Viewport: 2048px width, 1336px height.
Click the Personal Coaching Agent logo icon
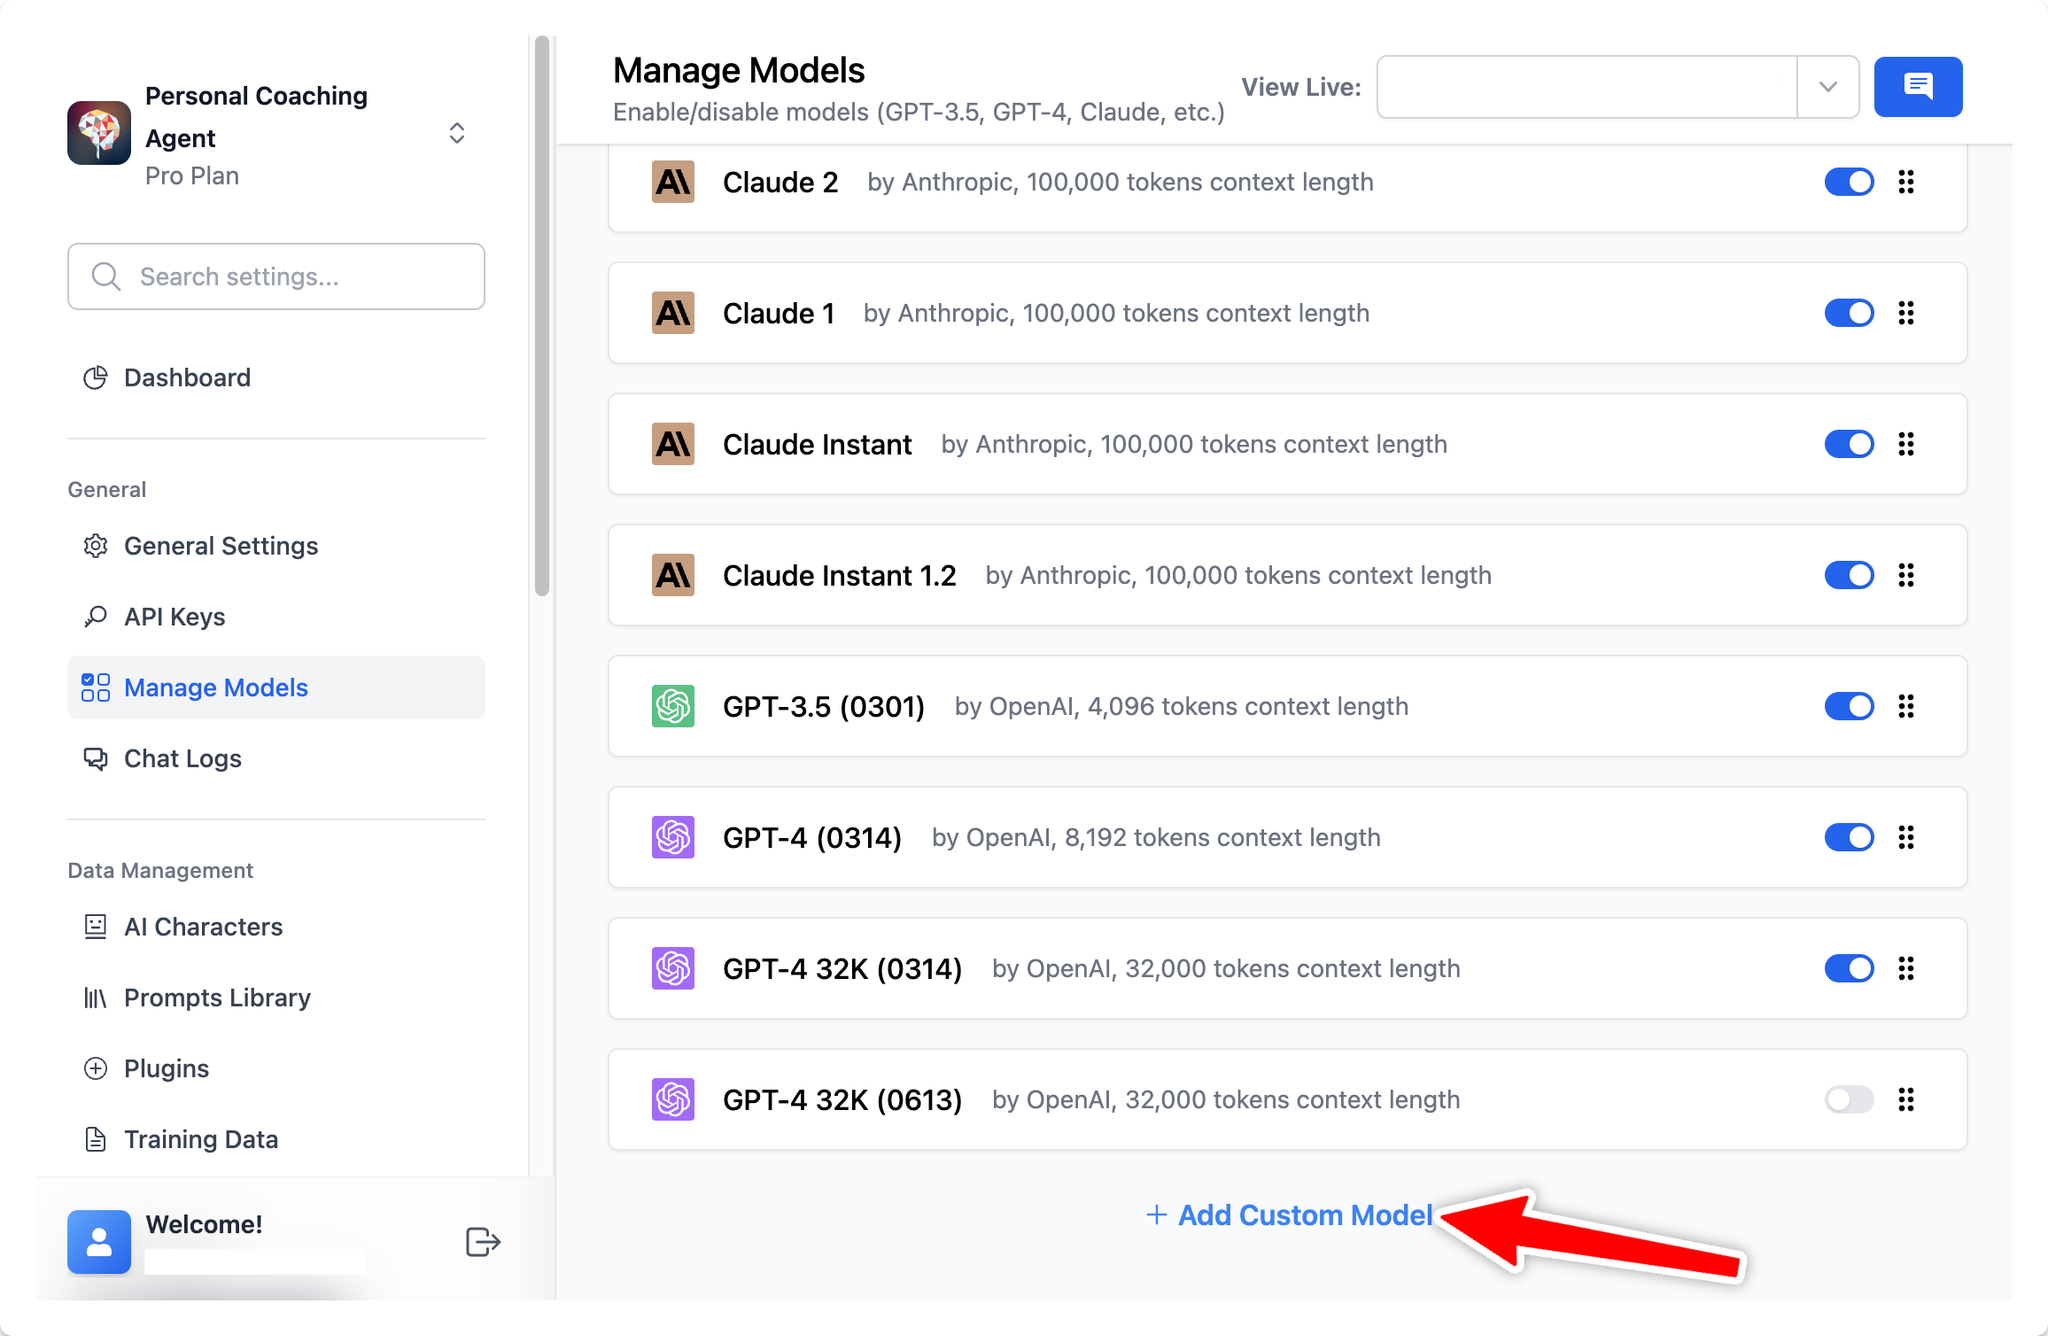click(98, 133)
